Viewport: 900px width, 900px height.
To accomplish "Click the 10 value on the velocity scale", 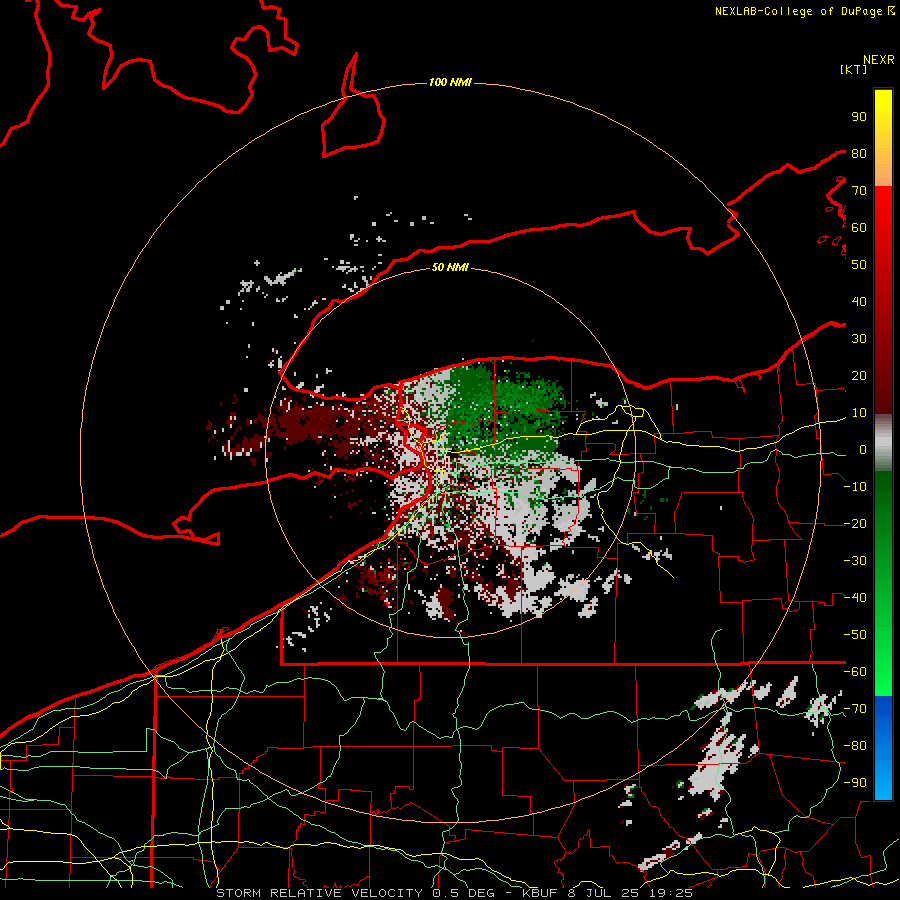I will coord(859,413).
